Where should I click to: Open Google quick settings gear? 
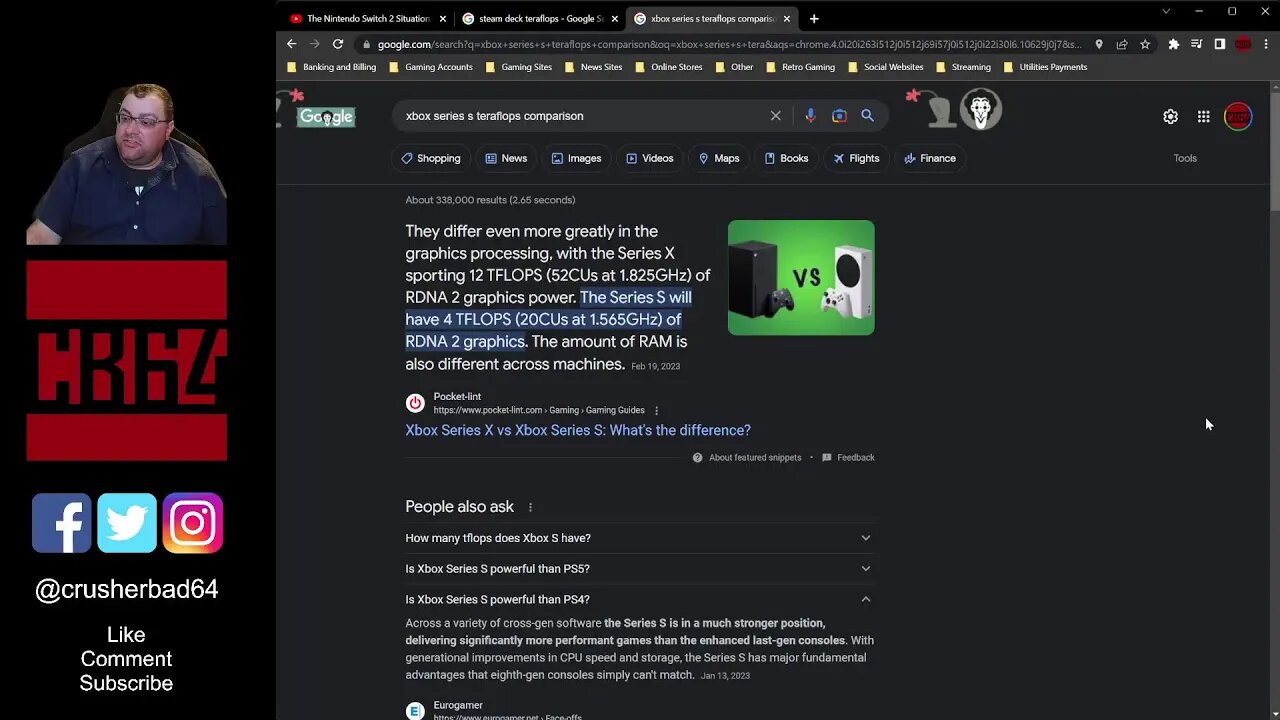click(x=1170, y=117)
